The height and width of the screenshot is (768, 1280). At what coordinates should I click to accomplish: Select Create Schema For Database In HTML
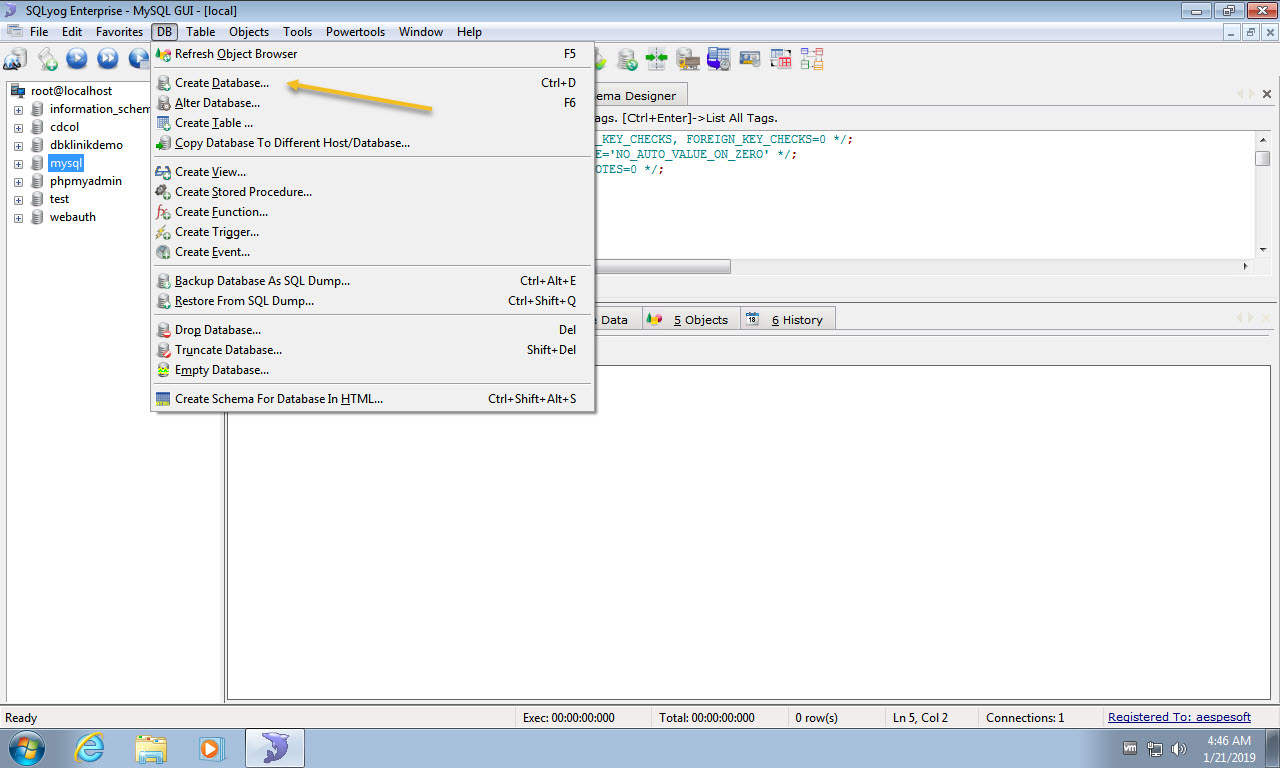click(373, 399)
